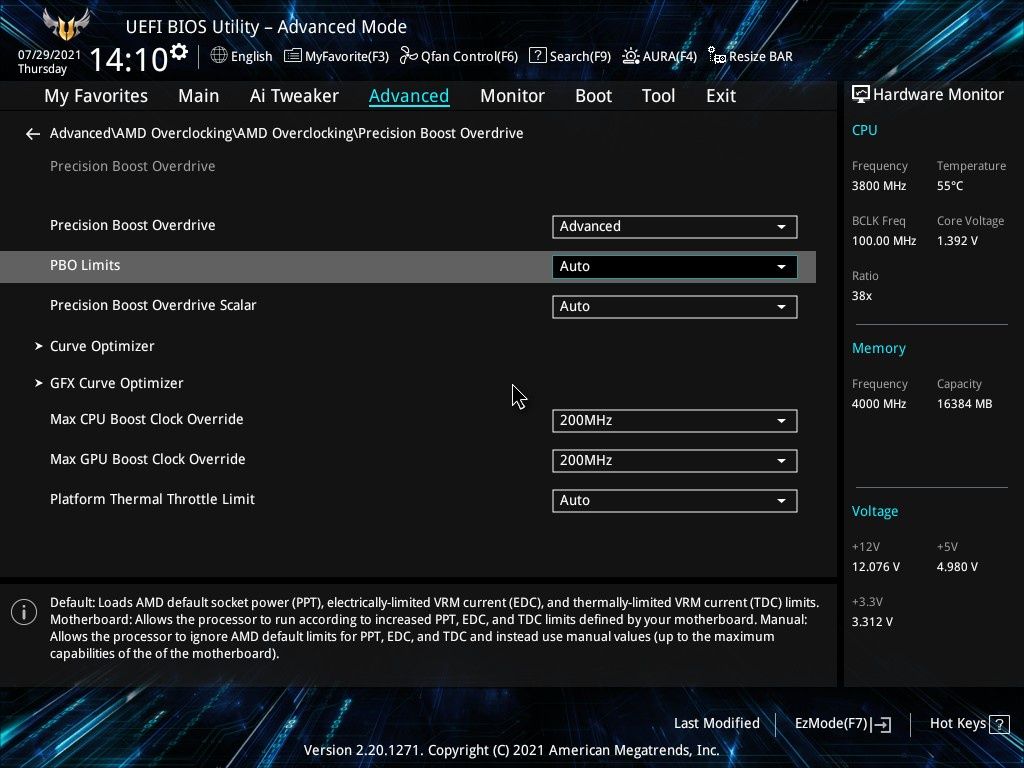This screenshot has height=768, width=1024.
Task: Click the back arrow in breadcrumb path
Action: point(33,134)
